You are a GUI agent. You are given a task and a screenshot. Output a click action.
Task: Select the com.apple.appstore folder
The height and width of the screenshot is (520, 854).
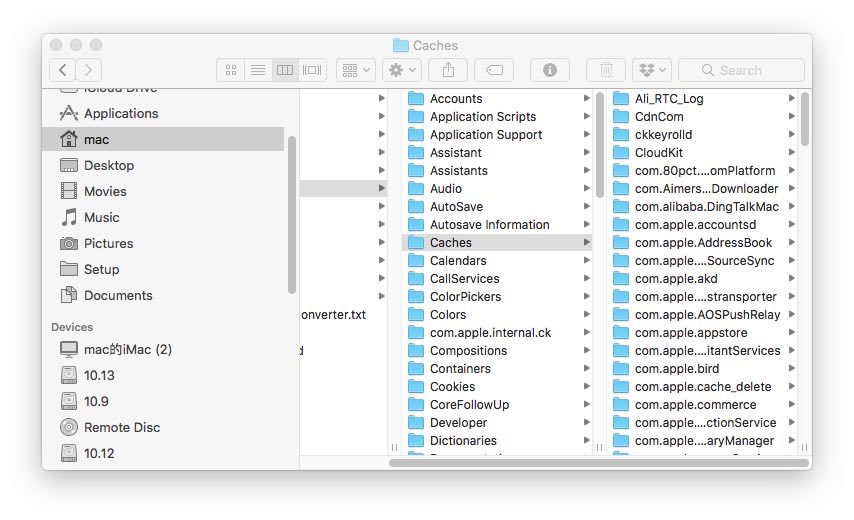702,332
